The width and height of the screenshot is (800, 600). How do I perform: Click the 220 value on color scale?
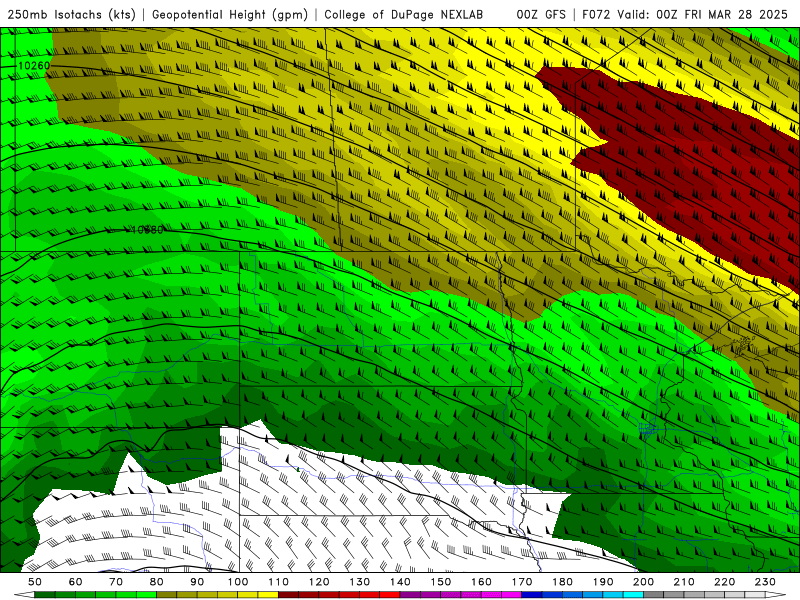724,582
